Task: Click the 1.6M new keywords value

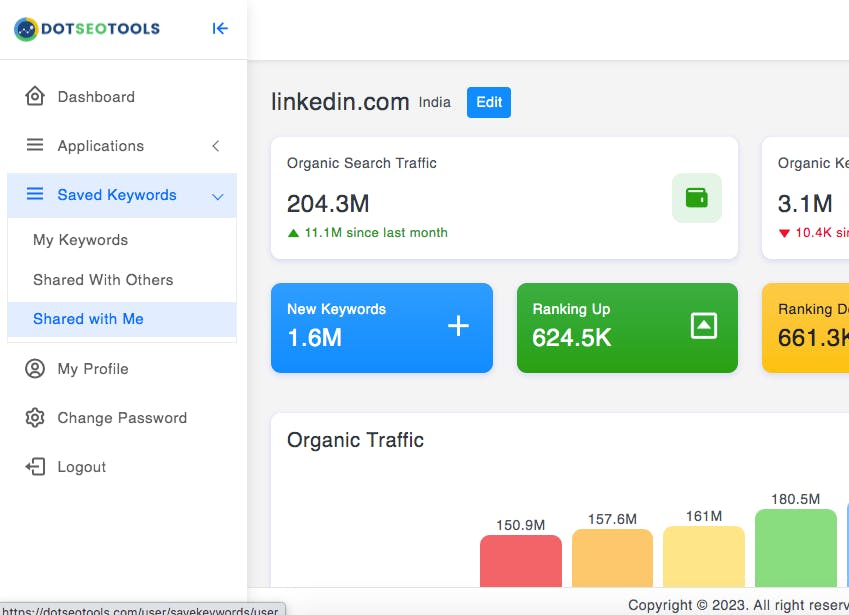Action: [x=315, y=338]
